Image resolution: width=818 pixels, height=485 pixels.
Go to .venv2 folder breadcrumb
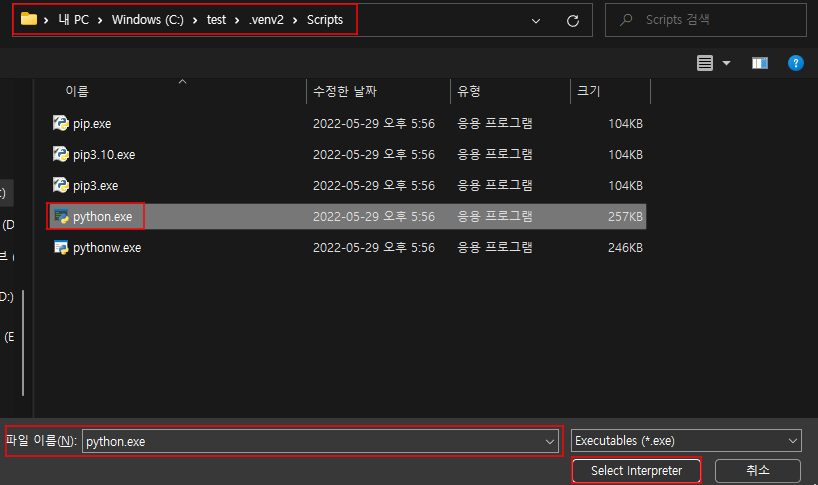(x=267, y=20)
